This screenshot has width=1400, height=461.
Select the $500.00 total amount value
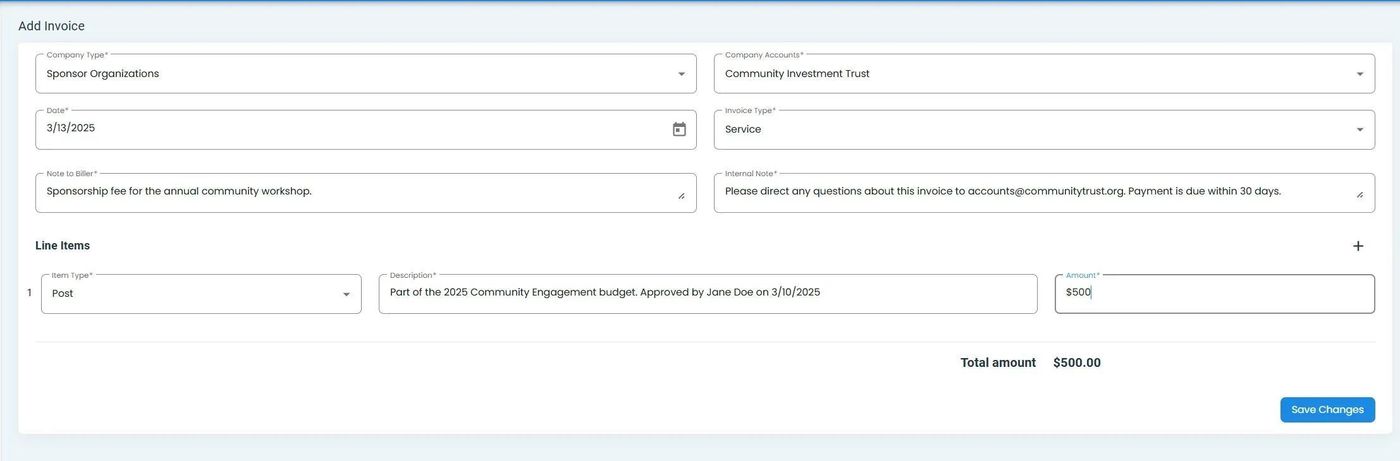[x=1076, y=363]
